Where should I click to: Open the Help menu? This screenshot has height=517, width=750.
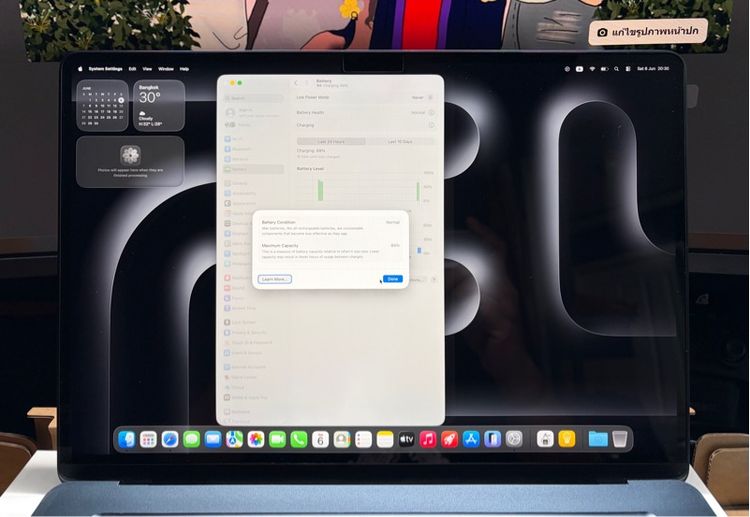(185, 69)
